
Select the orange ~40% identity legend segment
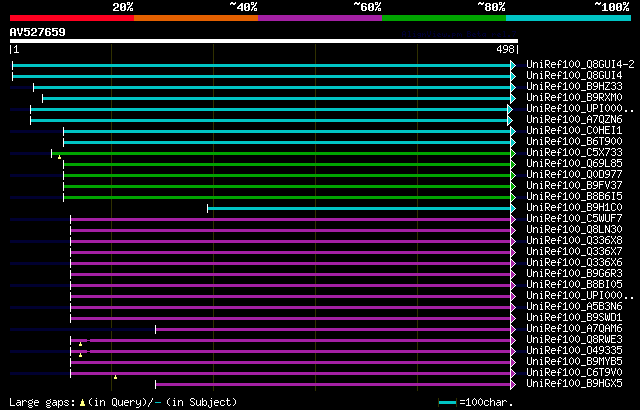click(x=196, y=18)
